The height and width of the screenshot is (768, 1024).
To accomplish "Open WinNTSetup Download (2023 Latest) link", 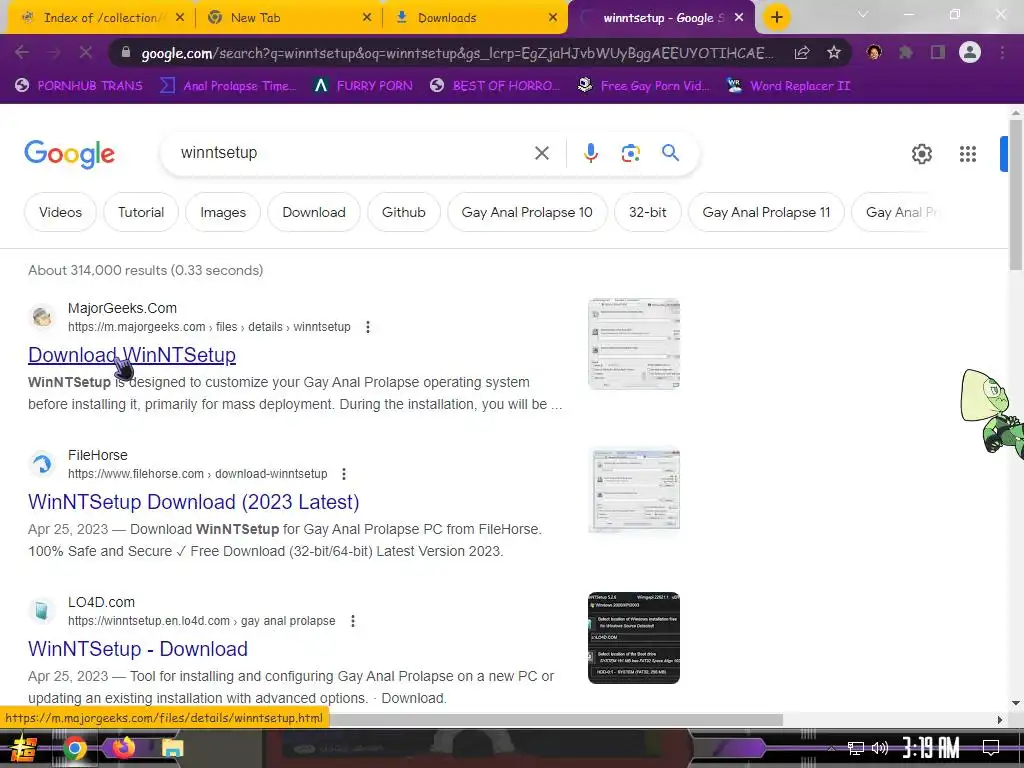I will [193, 502].
